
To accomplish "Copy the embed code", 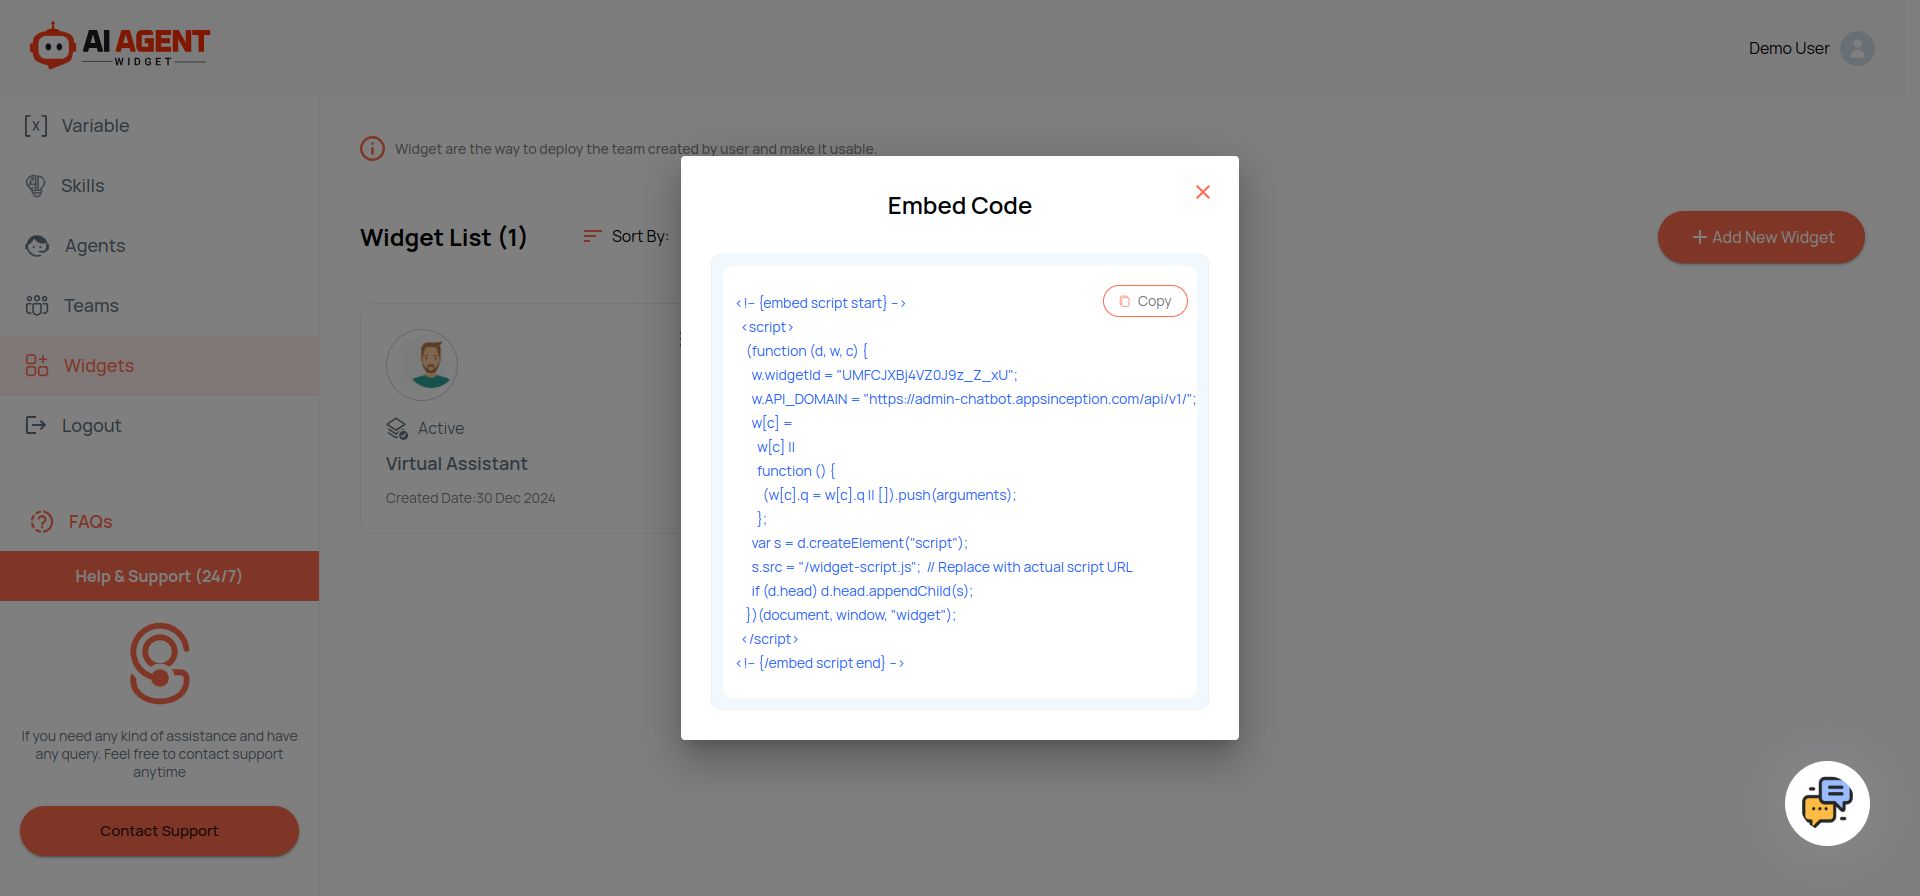I will (x=1145, y=301).
